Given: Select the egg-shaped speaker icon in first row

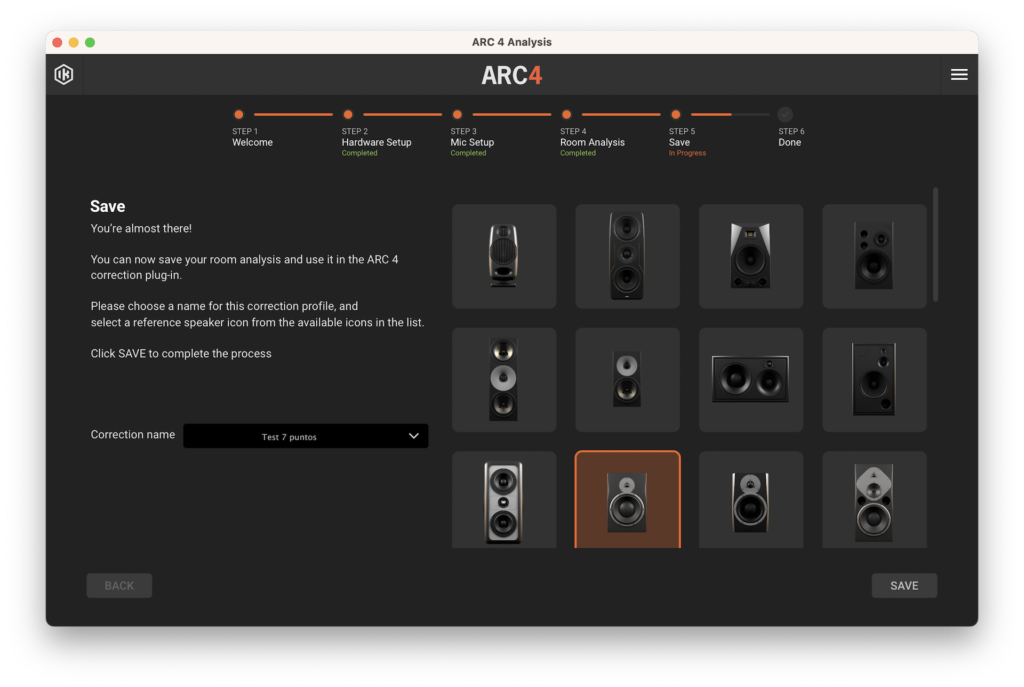Looking at the screenshot, I should tap(504, 256).
